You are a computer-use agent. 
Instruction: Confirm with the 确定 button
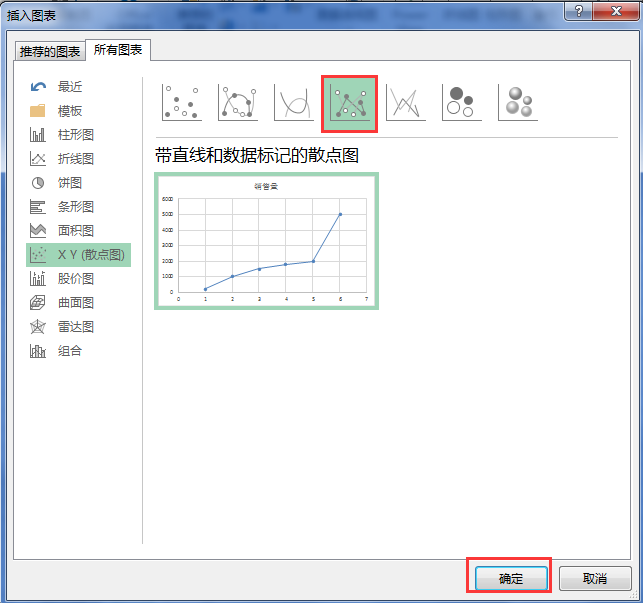pyautogui.click(x=511, y=578)
